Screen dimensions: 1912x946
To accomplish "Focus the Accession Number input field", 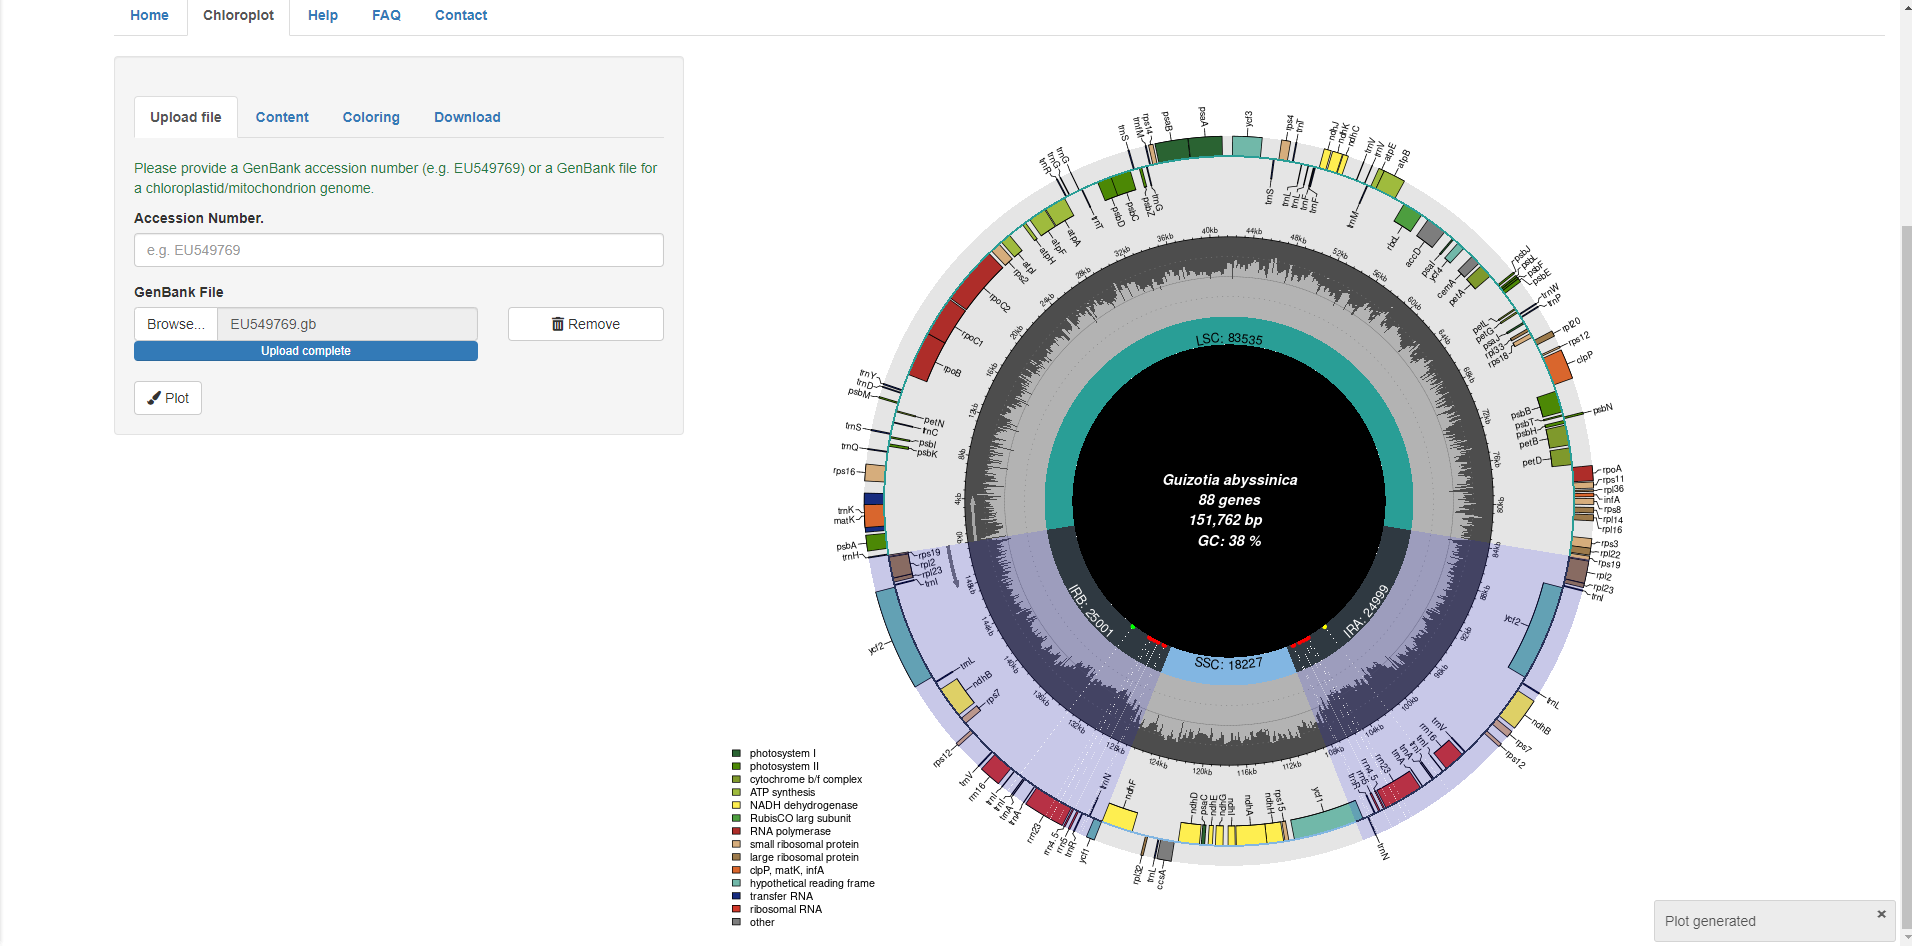I will point(398,250).
